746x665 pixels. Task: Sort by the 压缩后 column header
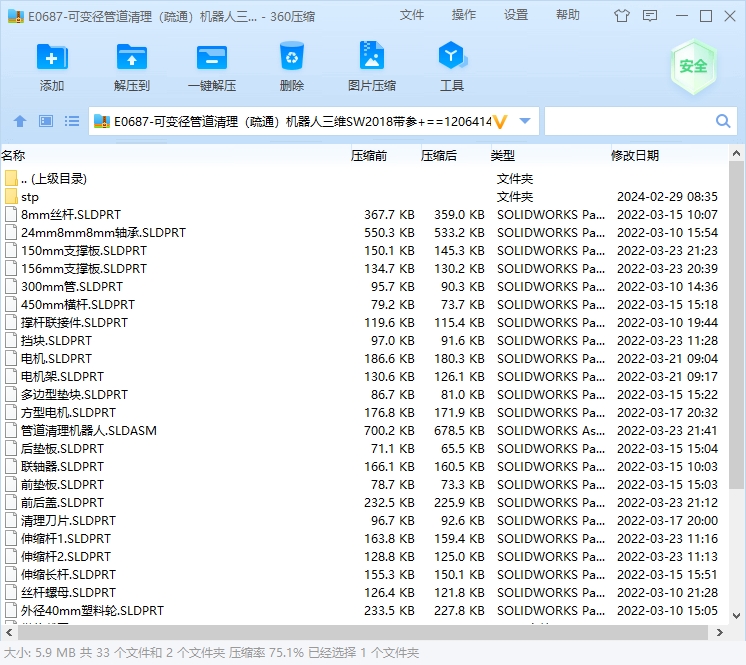(x=439, y=156)
